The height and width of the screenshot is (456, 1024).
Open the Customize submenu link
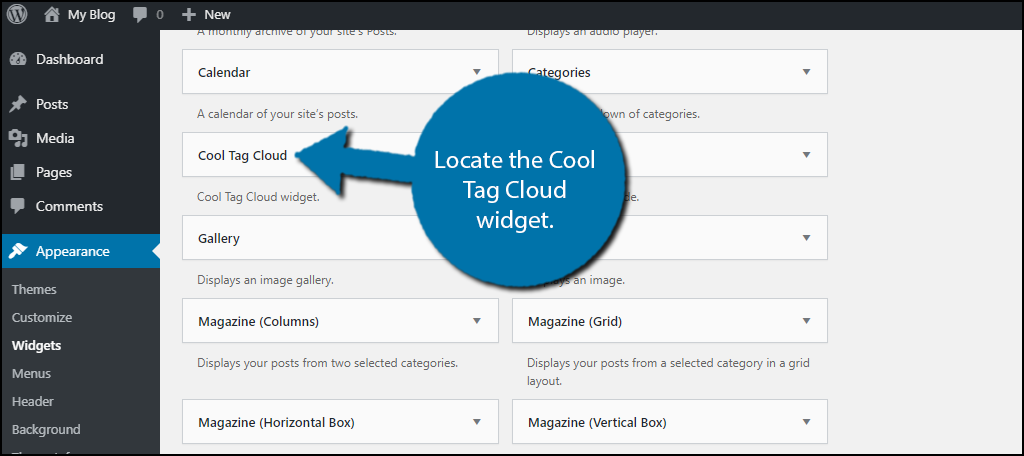coord(42,318)
